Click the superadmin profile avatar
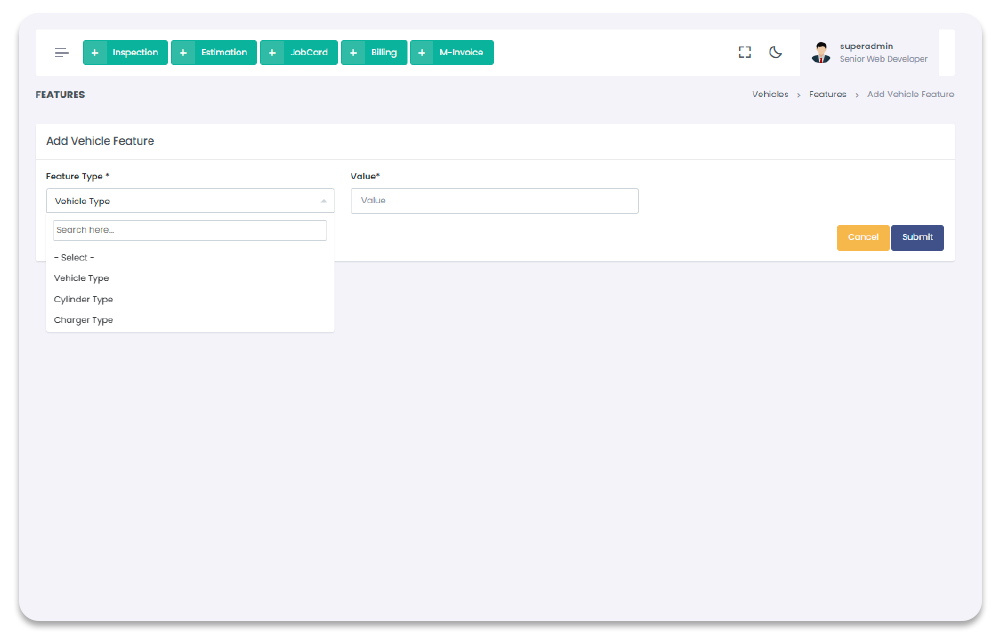The image size is (1000, 633). (821, 53)
